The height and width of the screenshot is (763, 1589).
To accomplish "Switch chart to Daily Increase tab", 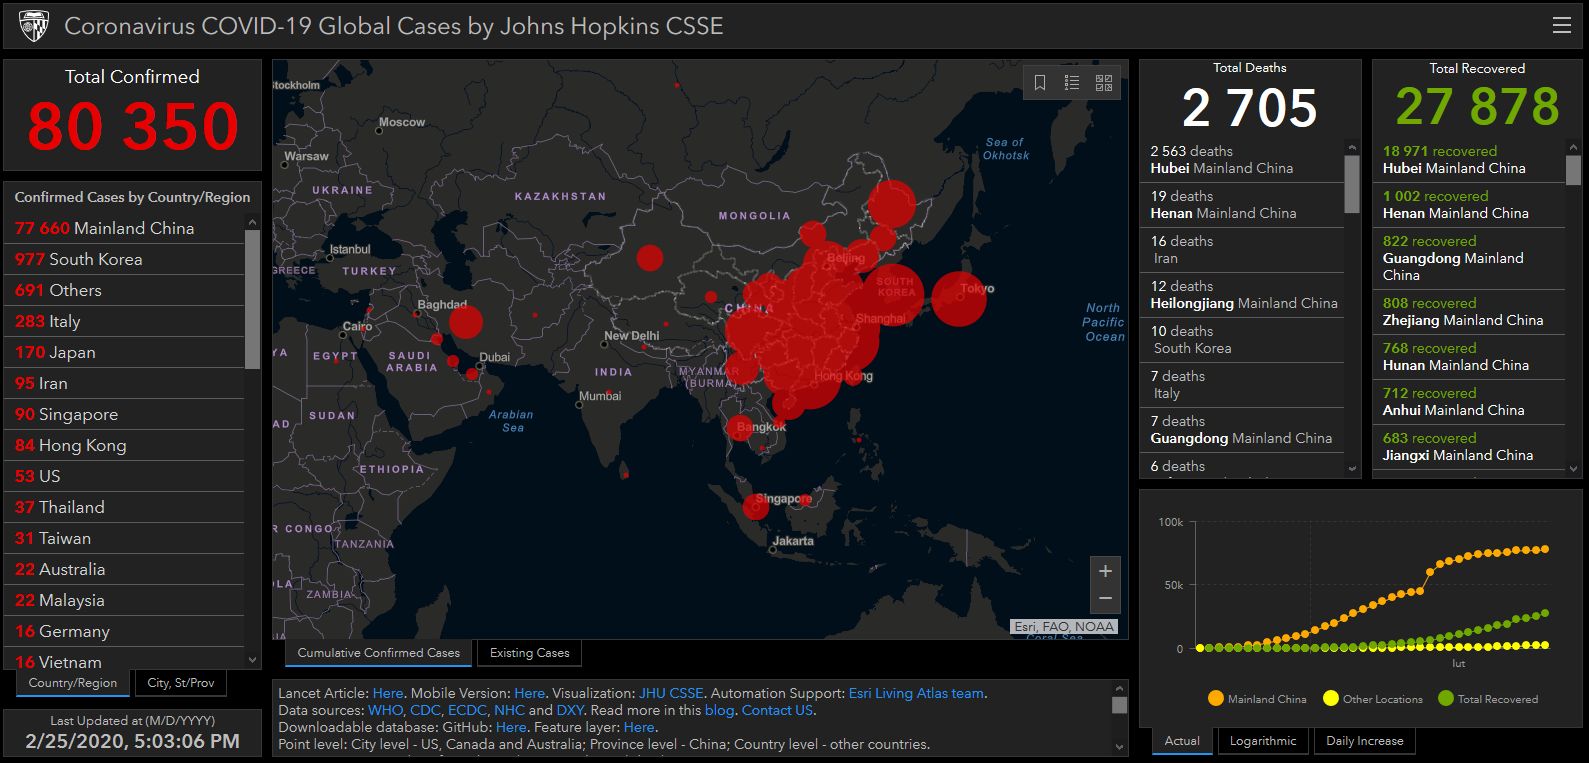I will pyautogui.click(x=1365, y=741).
